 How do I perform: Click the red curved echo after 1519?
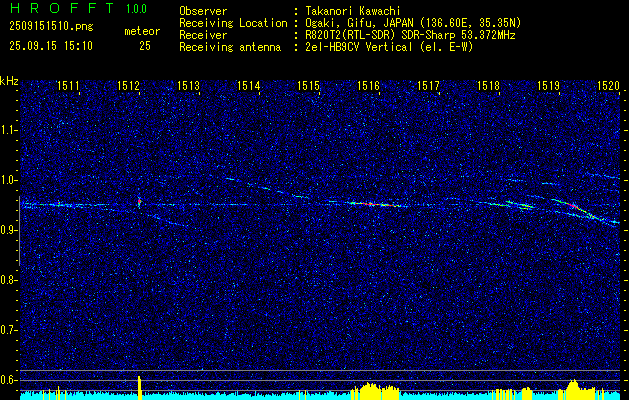tap(572, 206)
